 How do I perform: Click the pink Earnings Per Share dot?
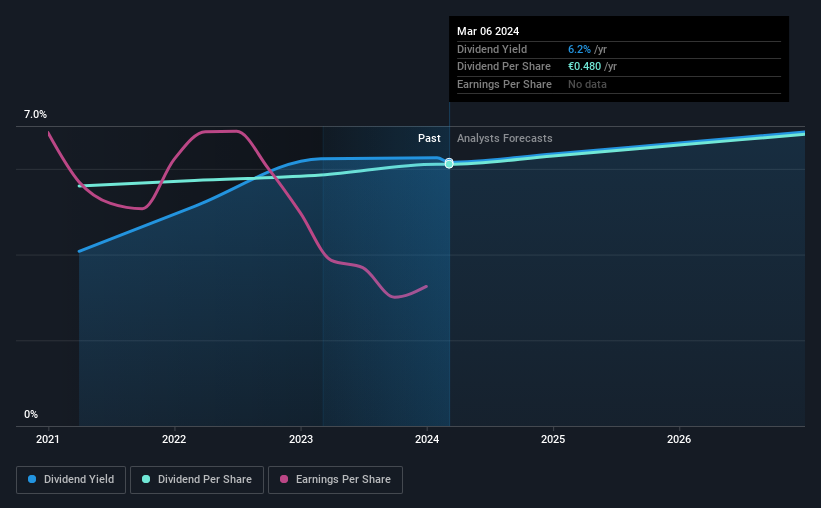coord(284,479)
